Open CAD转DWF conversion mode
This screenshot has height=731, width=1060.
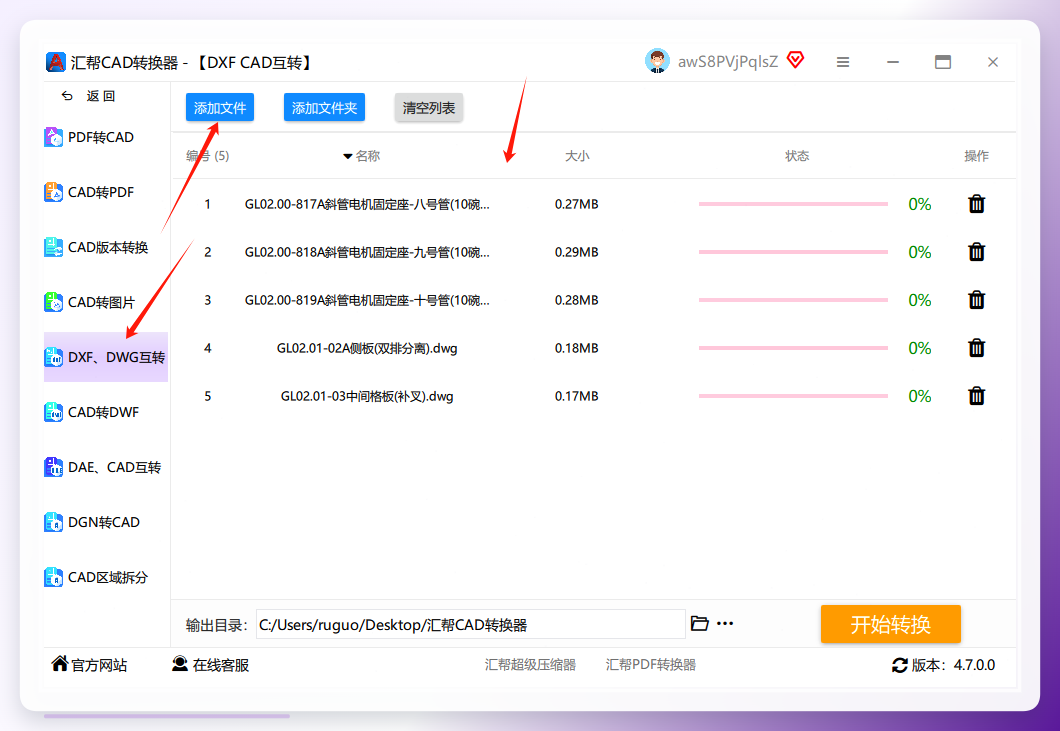tap(103, 412)
